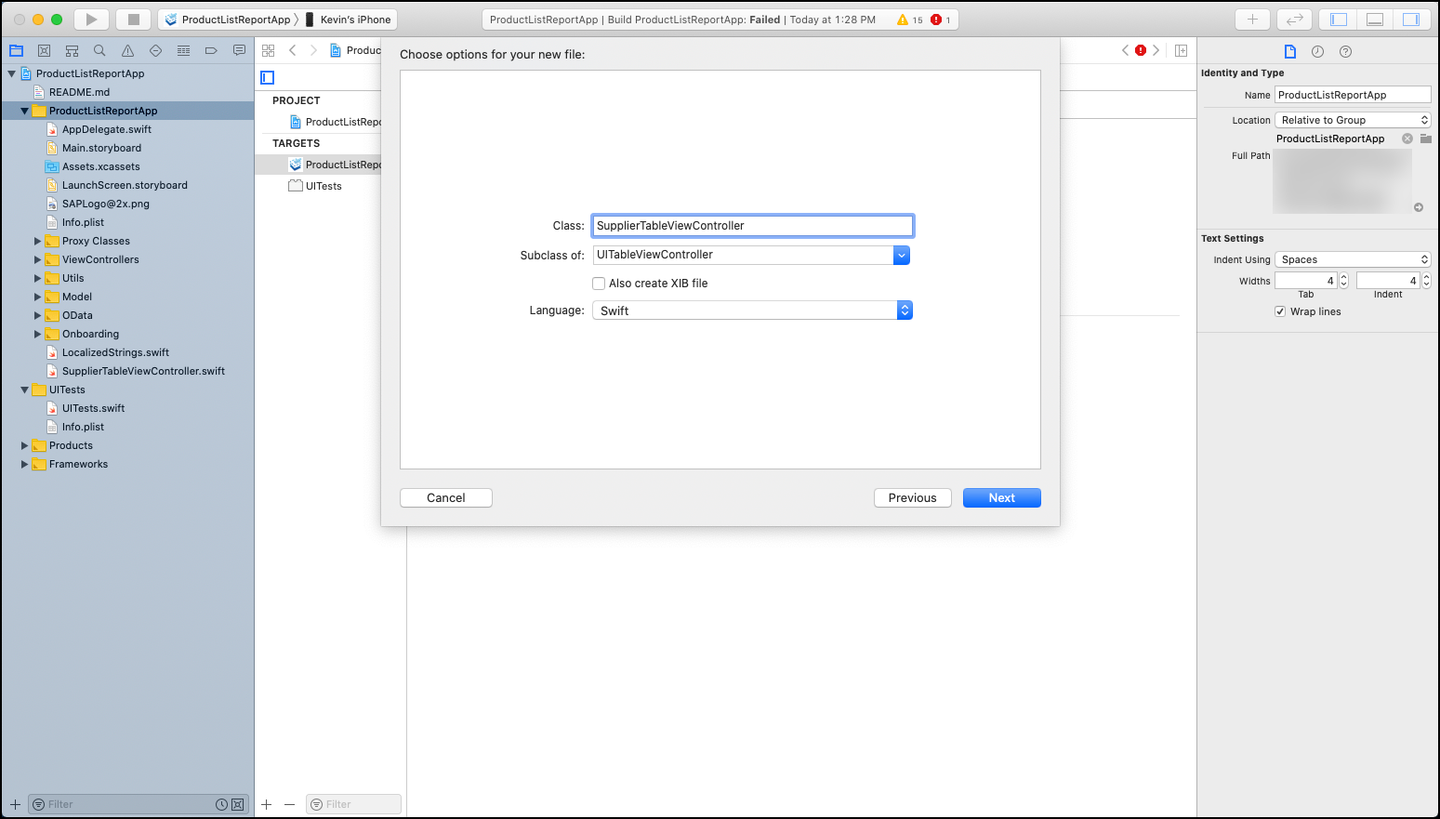Expand the ViewControllers folder
Screen dimensions: 1440x819
(x=38, y=260)
